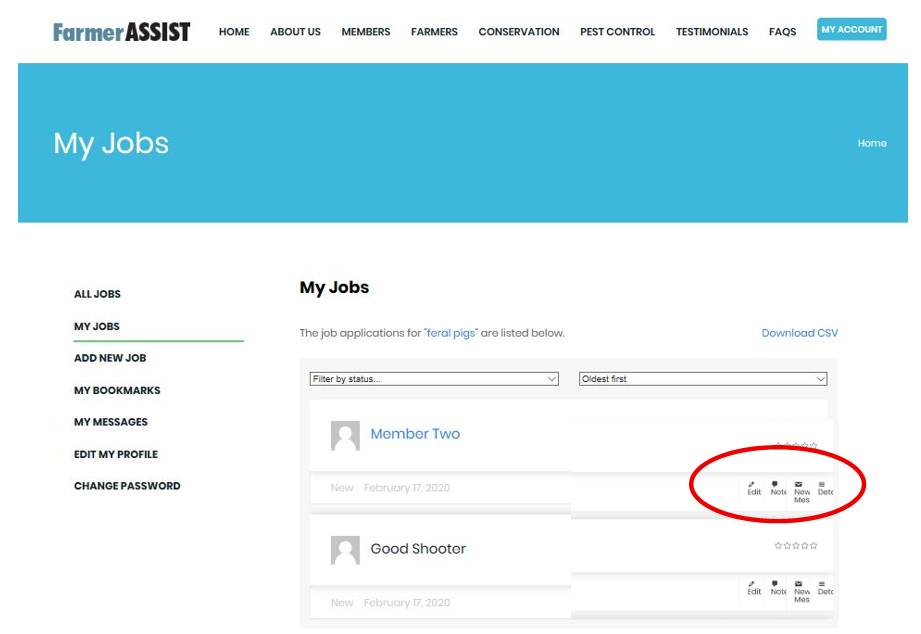Open the Pest Control menu item

(x=617, y=32)
